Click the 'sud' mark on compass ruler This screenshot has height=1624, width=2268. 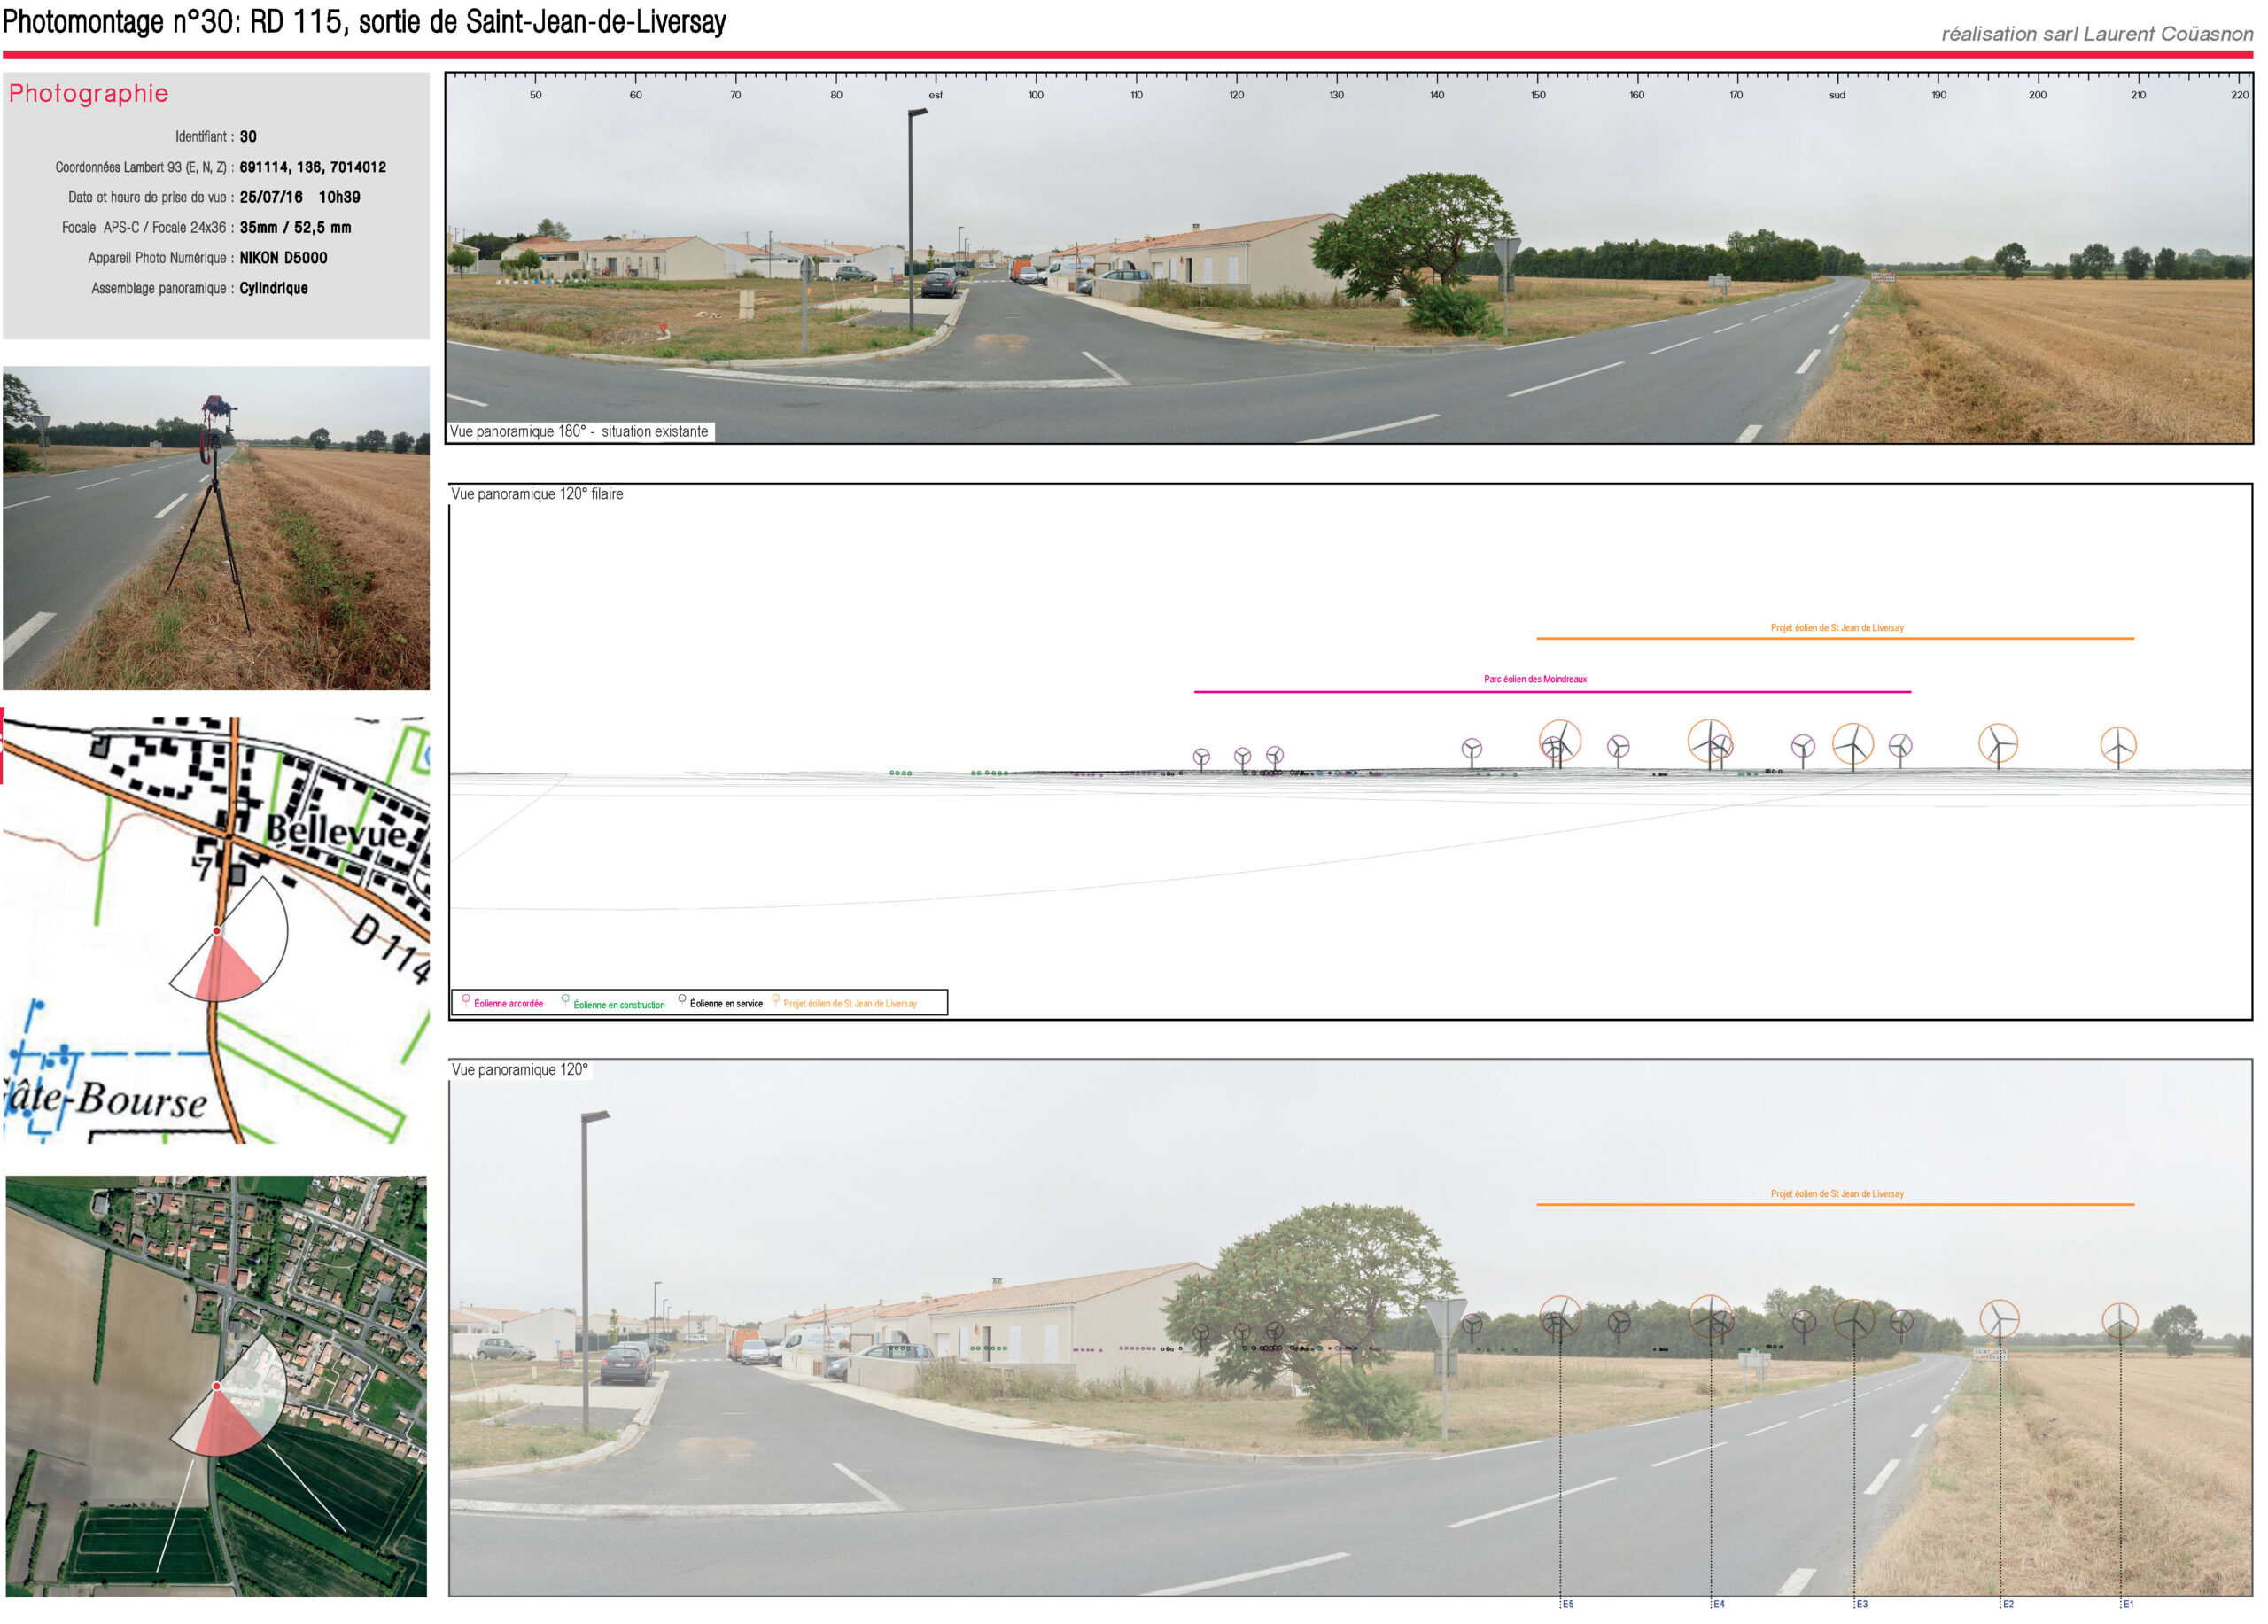tap(1837, 95)
